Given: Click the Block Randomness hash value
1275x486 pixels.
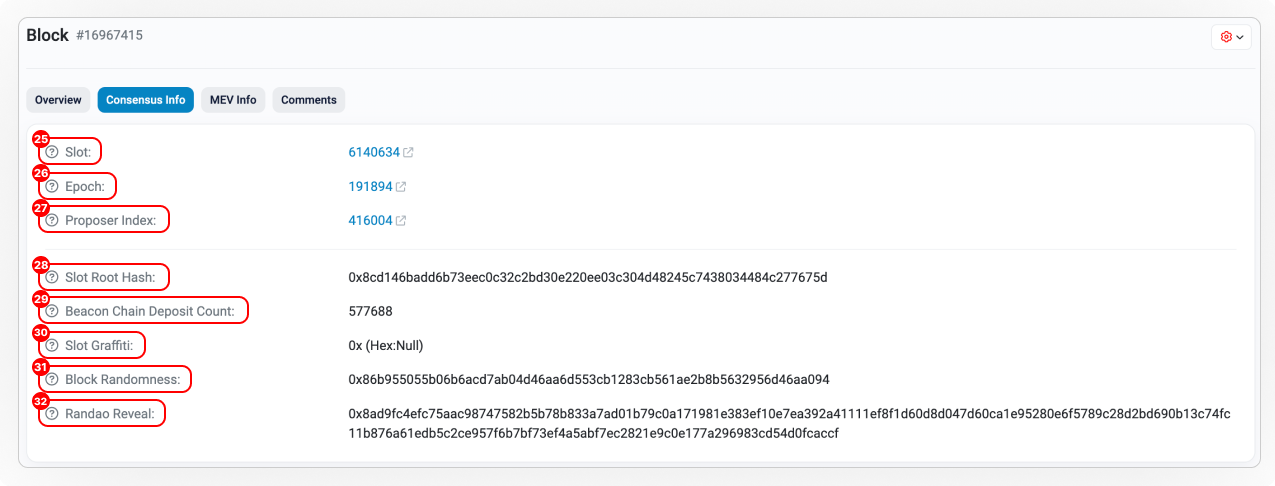Looking at the screenshot, I should coord(588,380).
